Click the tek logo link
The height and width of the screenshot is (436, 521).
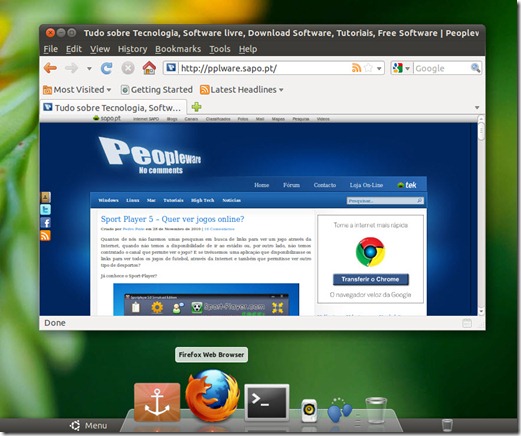coord(407,185)
